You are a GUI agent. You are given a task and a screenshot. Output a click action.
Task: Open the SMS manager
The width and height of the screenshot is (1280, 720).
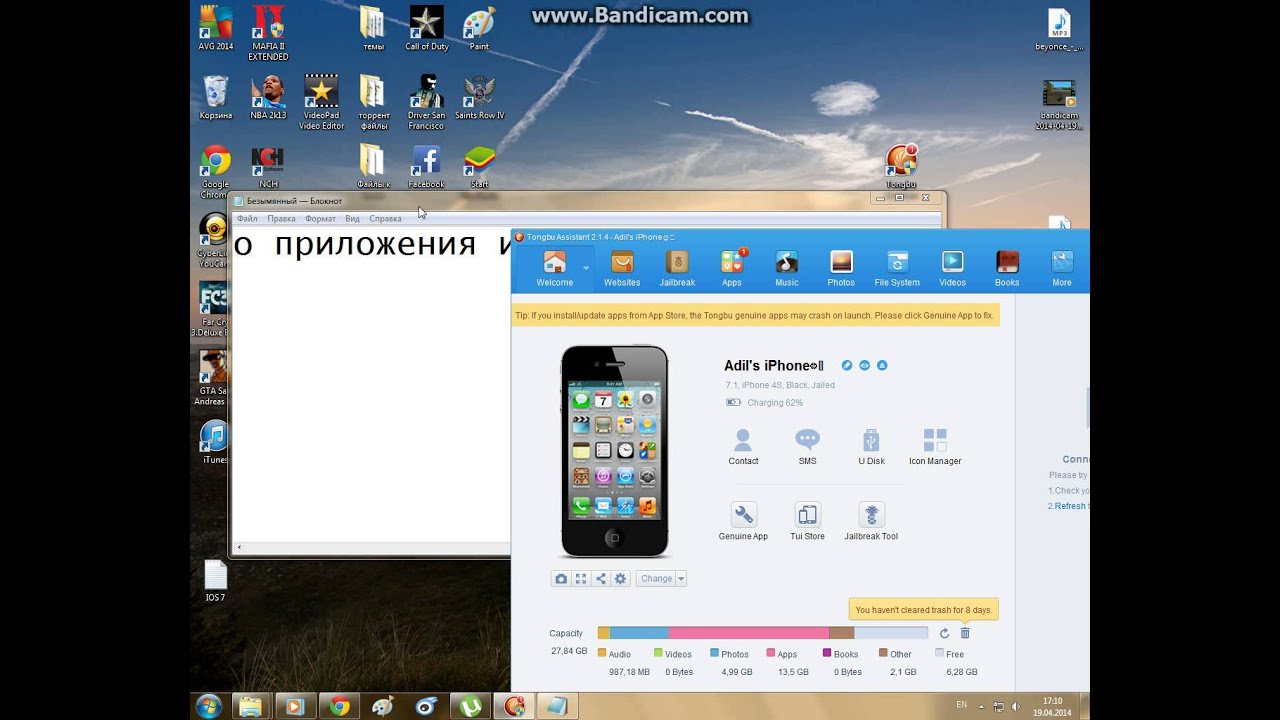pos(807,447)
